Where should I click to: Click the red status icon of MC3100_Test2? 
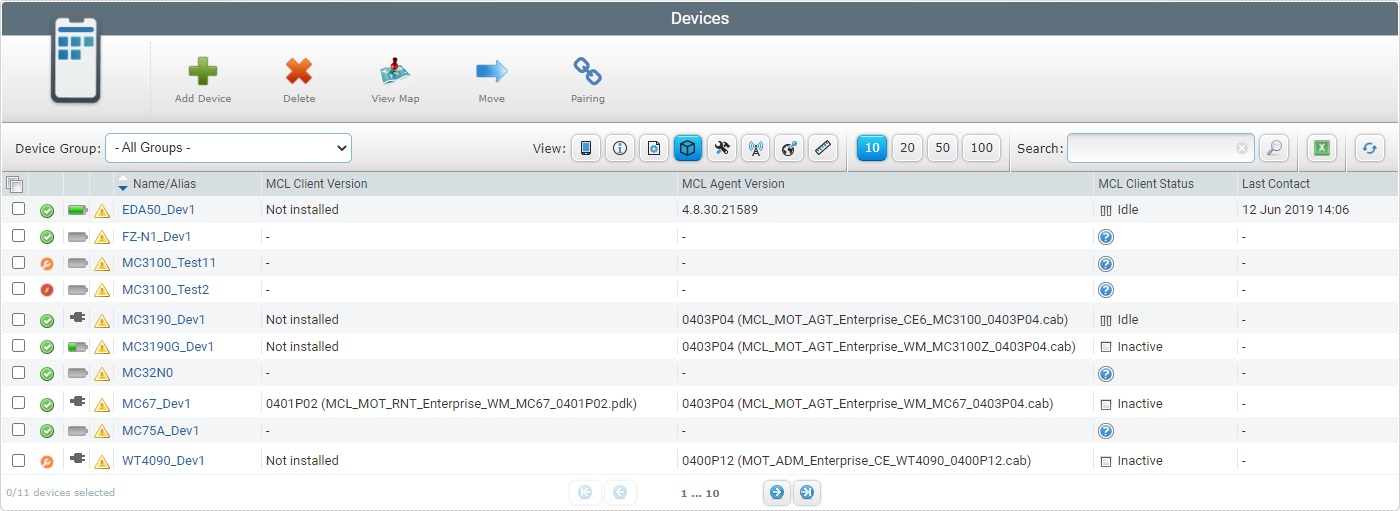click(x=47, y=290)
